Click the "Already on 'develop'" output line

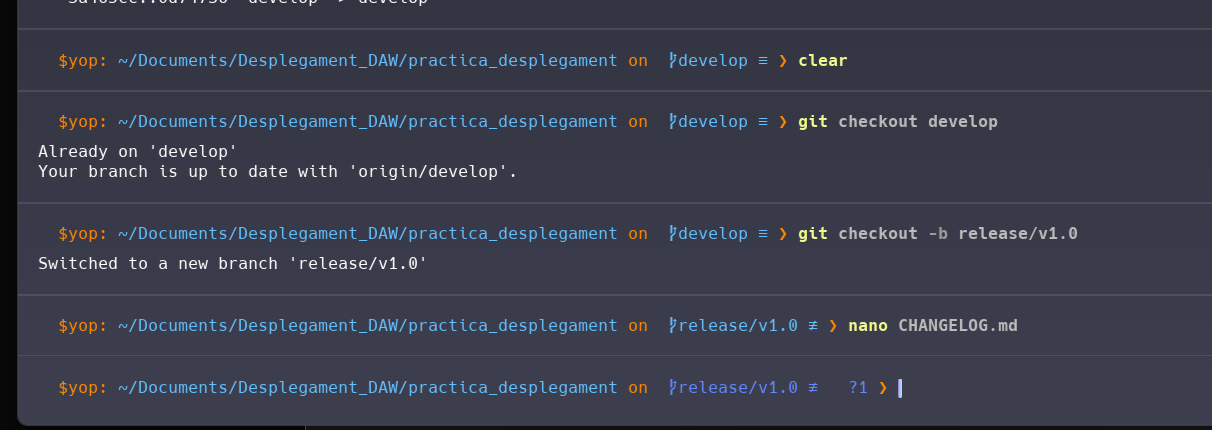tap(137, 152)
